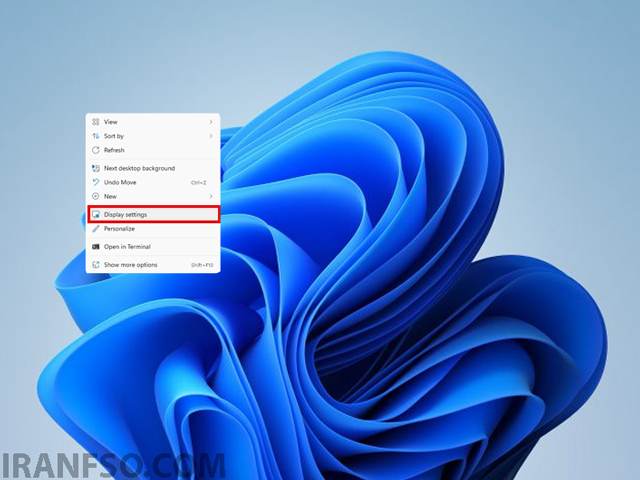The height and width of the screenshot is (480, 640).
Task: Click the Shift+F10 shortcut text
Action: pyautogui.click(x=202, y=265)
